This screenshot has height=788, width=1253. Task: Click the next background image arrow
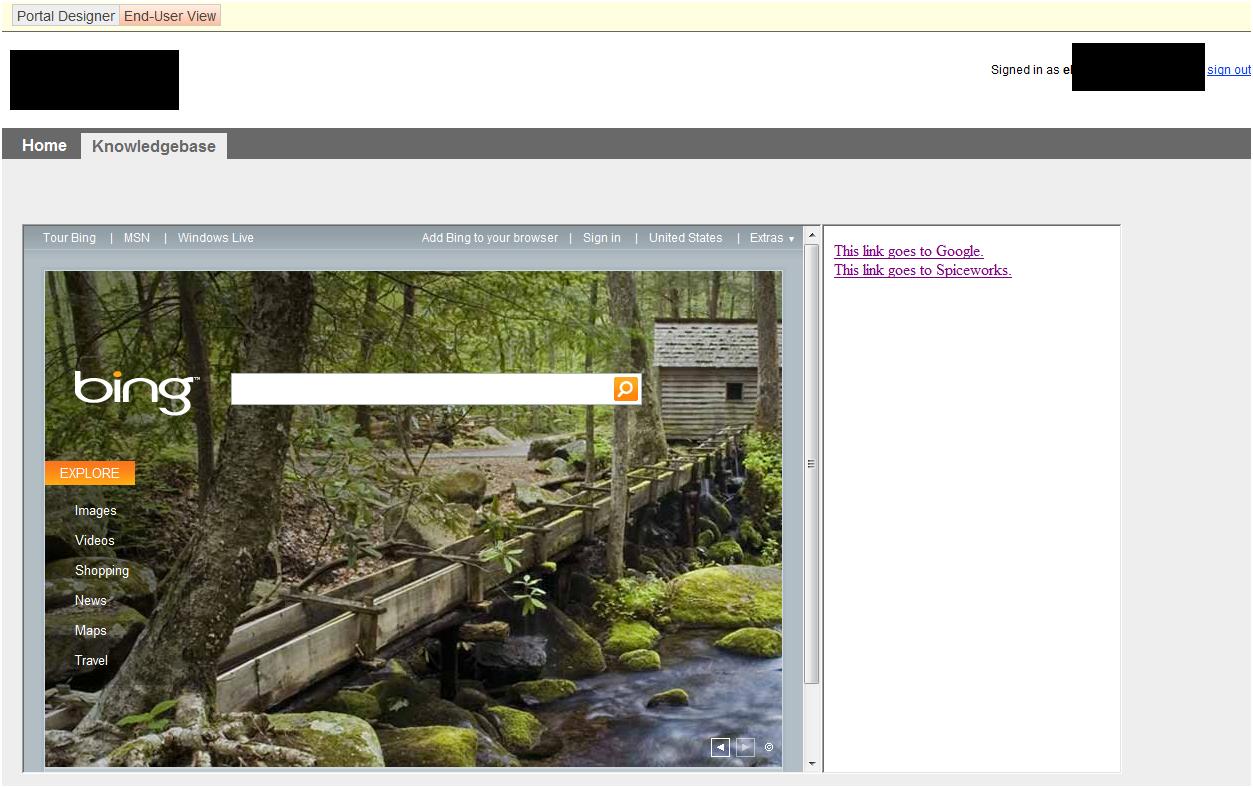744,746
